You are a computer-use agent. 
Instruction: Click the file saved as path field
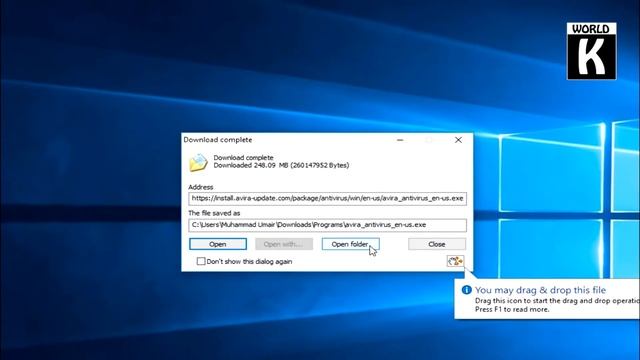click(327, 225)
